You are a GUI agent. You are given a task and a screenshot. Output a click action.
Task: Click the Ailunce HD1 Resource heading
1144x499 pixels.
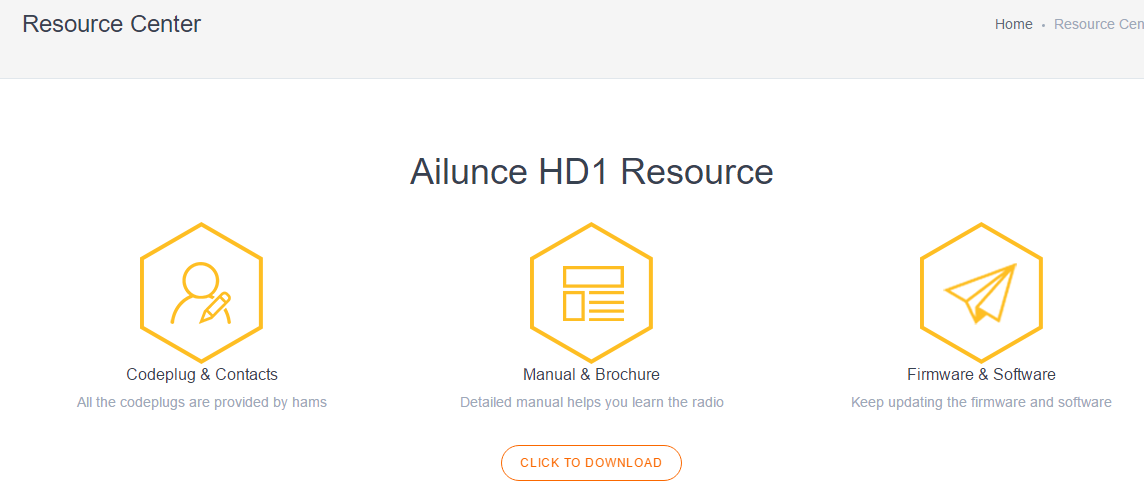[x=591, y=172]
